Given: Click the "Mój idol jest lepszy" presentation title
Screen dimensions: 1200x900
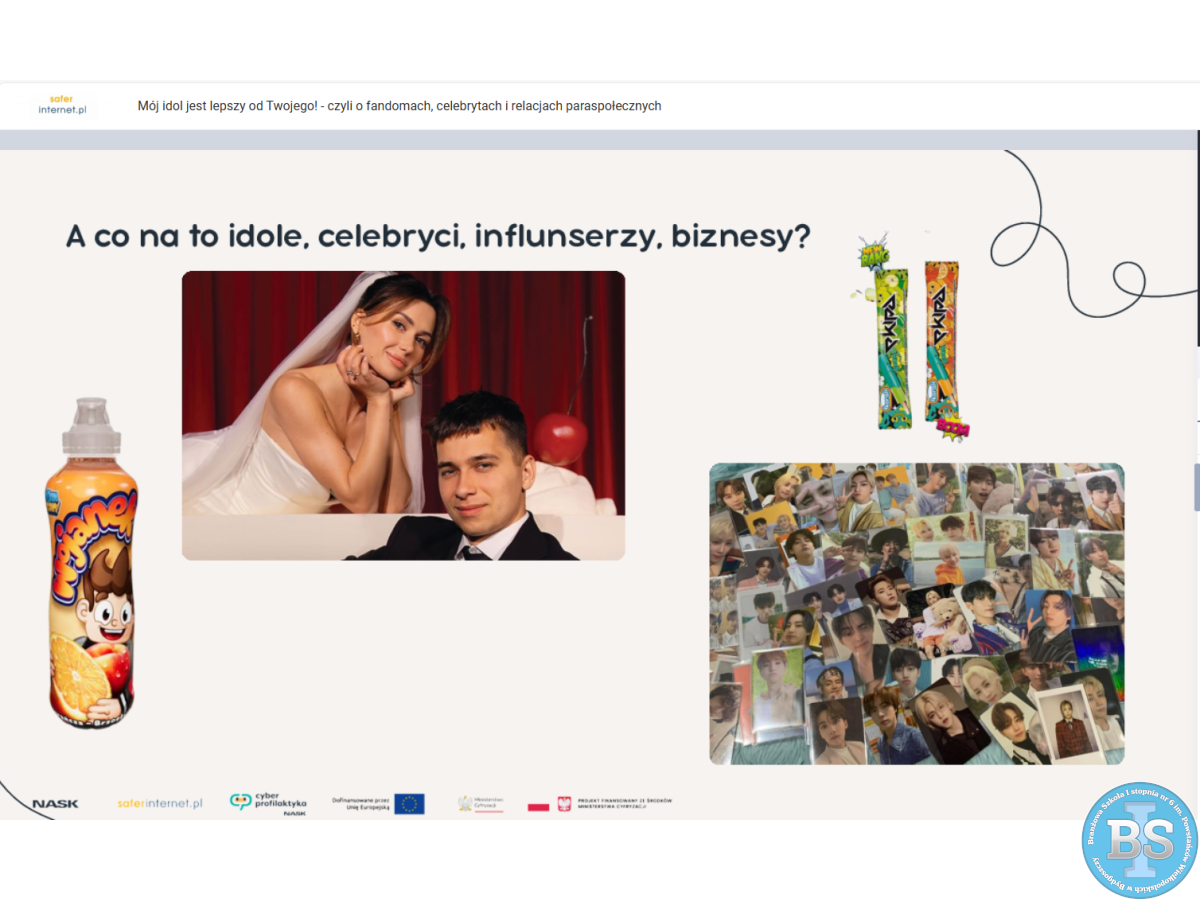Looking at the screenshot, I should click(399, 106).
